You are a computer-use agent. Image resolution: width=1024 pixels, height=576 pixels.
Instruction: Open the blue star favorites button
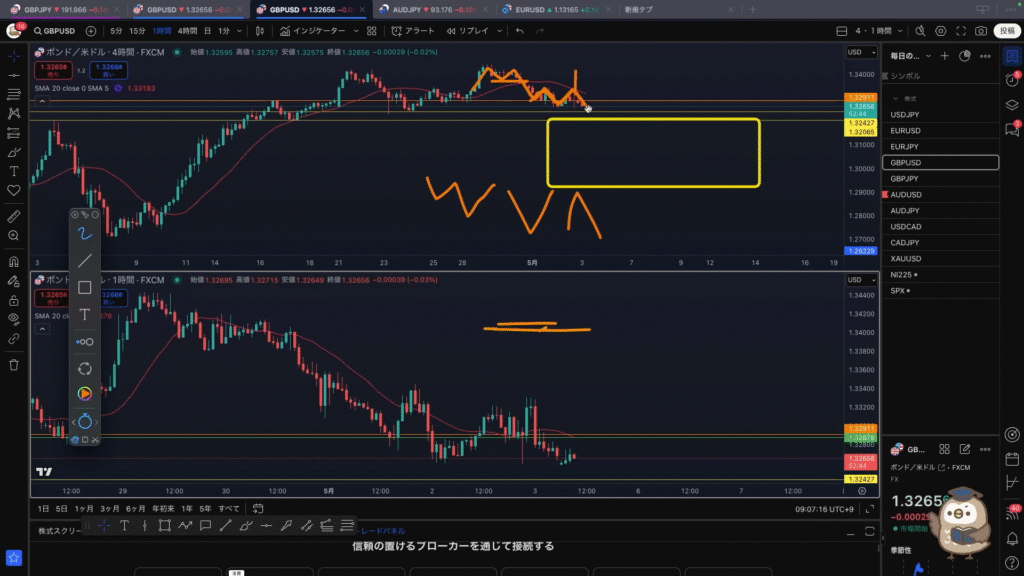pos(14,557)
